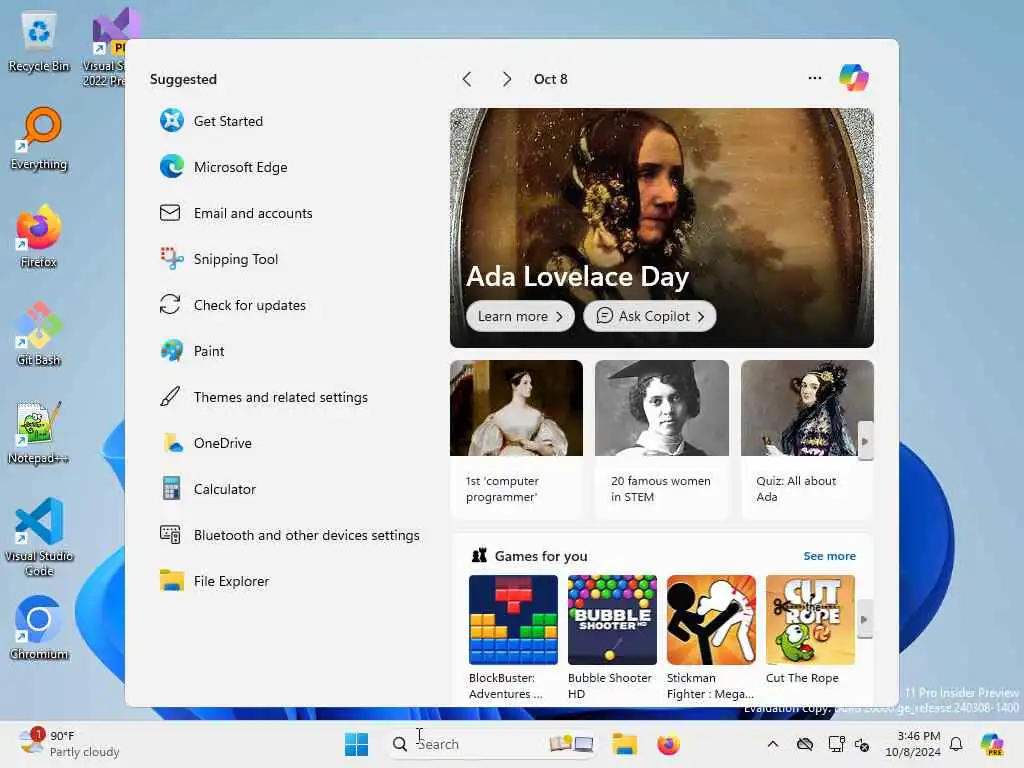Select Recycle Bin on desktop
Screen dimensions: 1024x768
coord(39,42)
